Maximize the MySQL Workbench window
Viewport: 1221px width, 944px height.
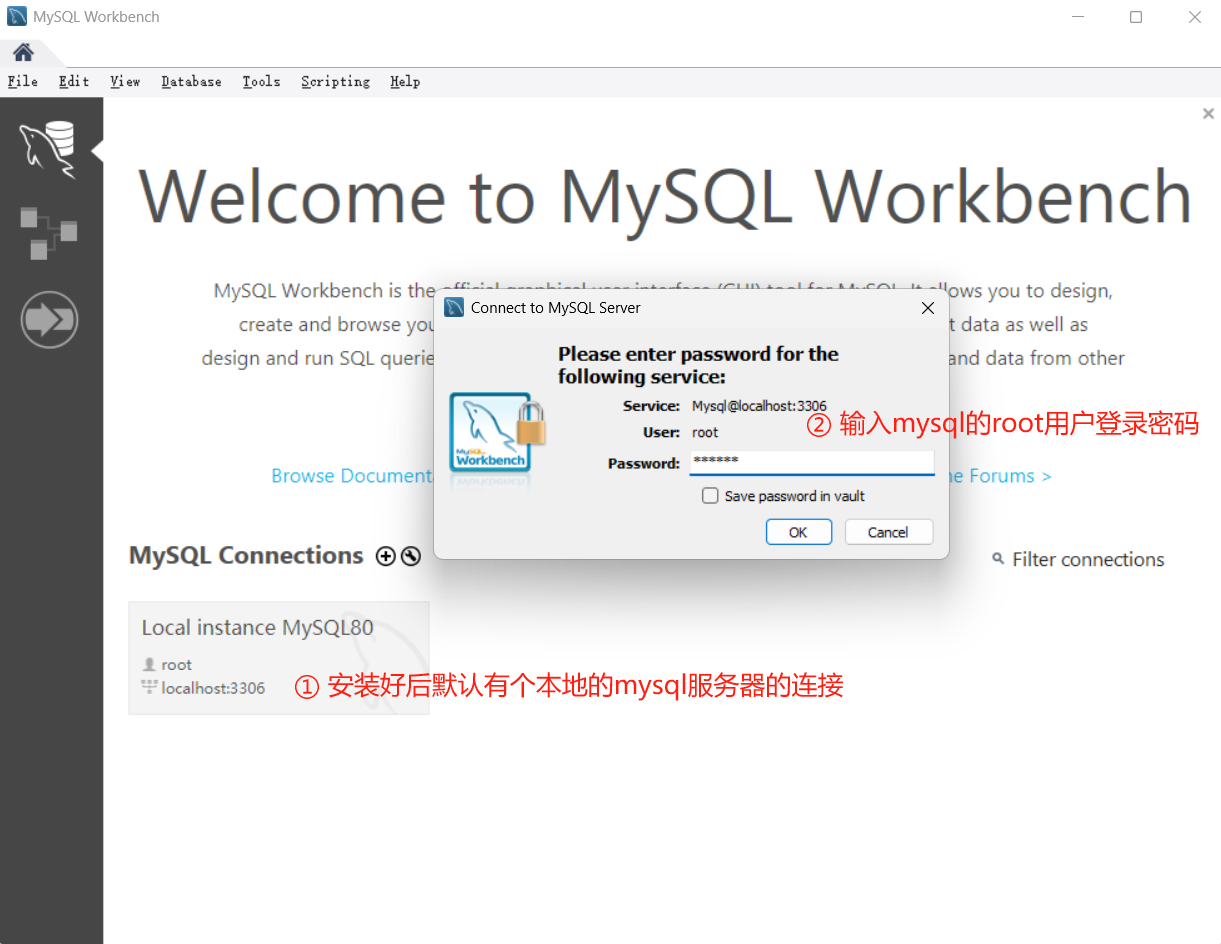point(1136,17)
